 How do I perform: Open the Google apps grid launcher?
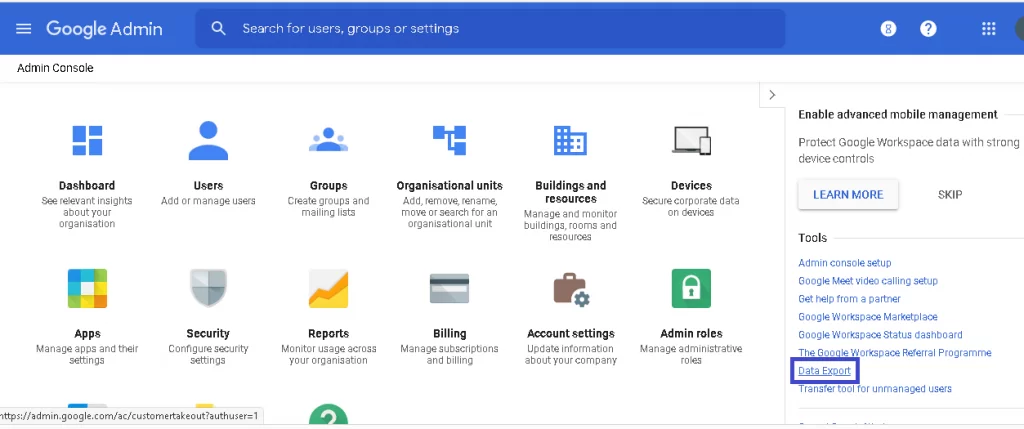tap(988, 28)
